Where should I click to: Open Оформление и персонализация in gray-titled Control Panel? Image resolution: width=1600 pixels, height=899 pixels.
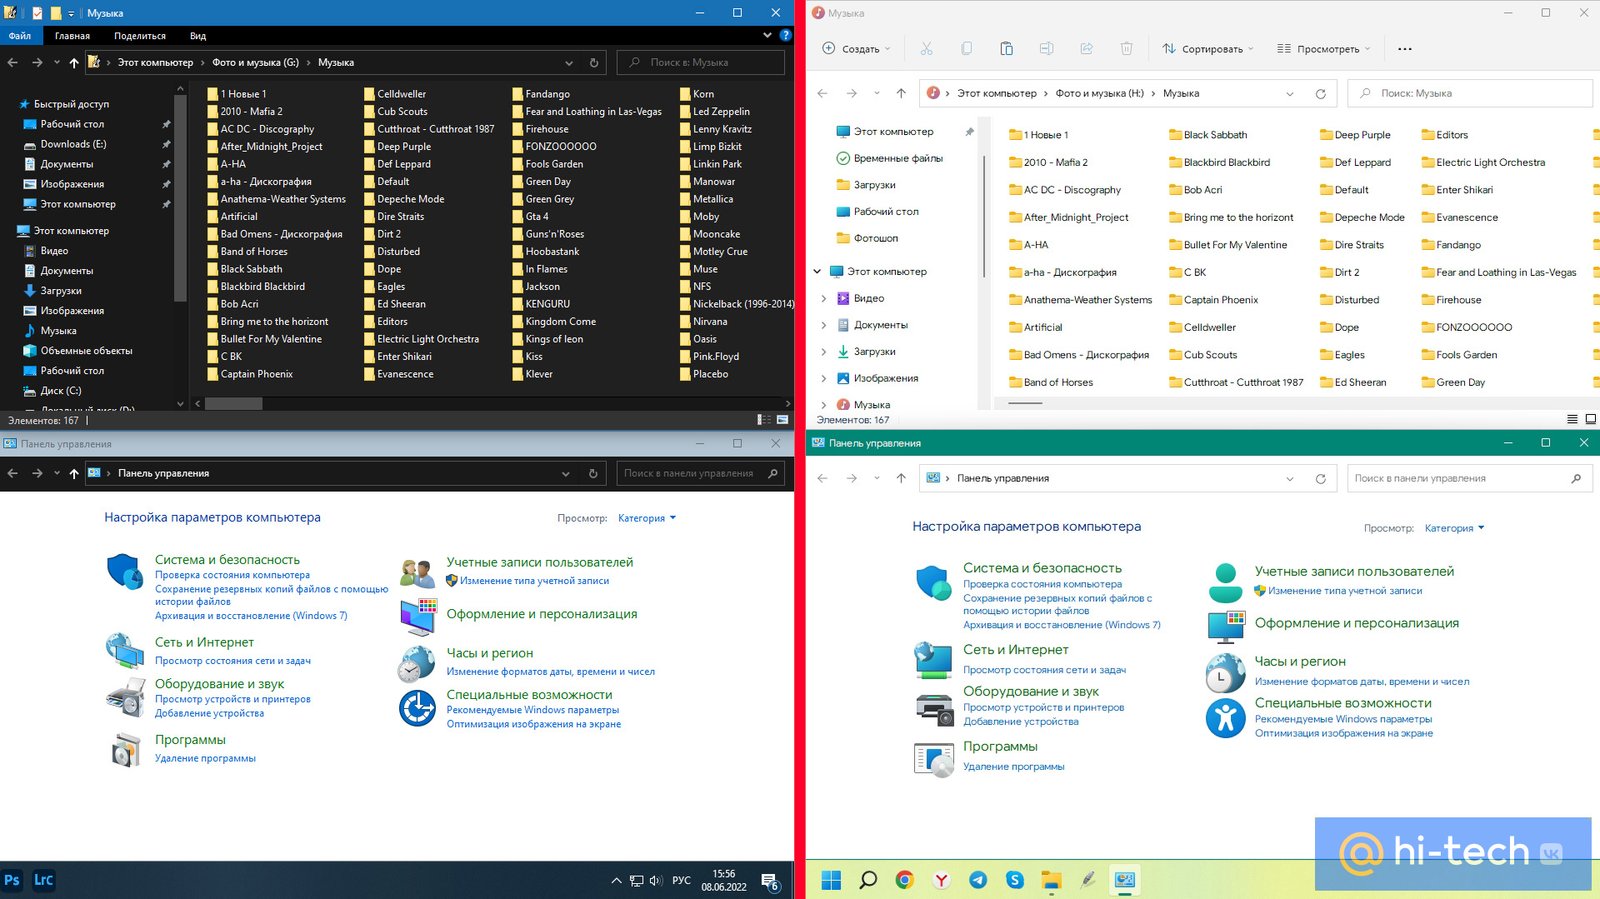[542, 614]
